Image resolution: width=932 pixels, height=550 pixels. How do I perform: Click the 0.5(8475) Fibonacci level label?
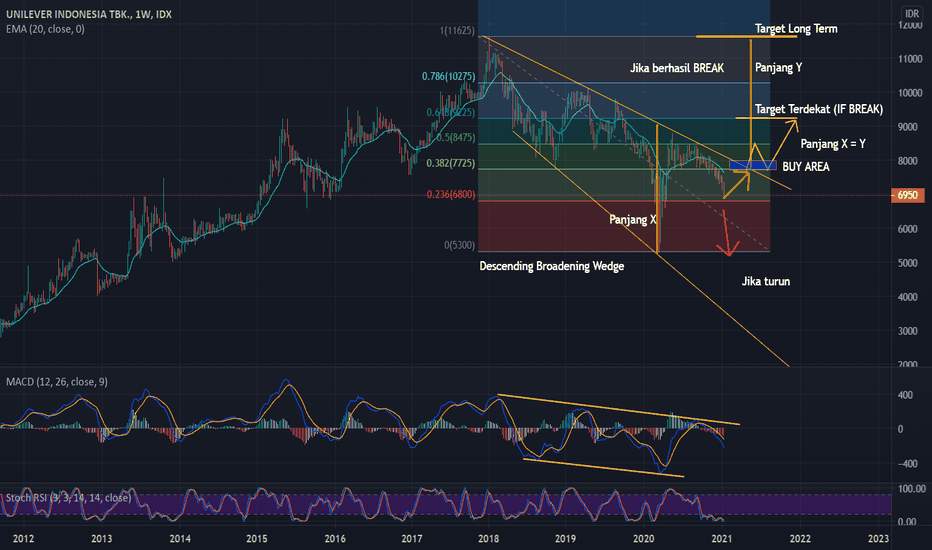[455, 137]
